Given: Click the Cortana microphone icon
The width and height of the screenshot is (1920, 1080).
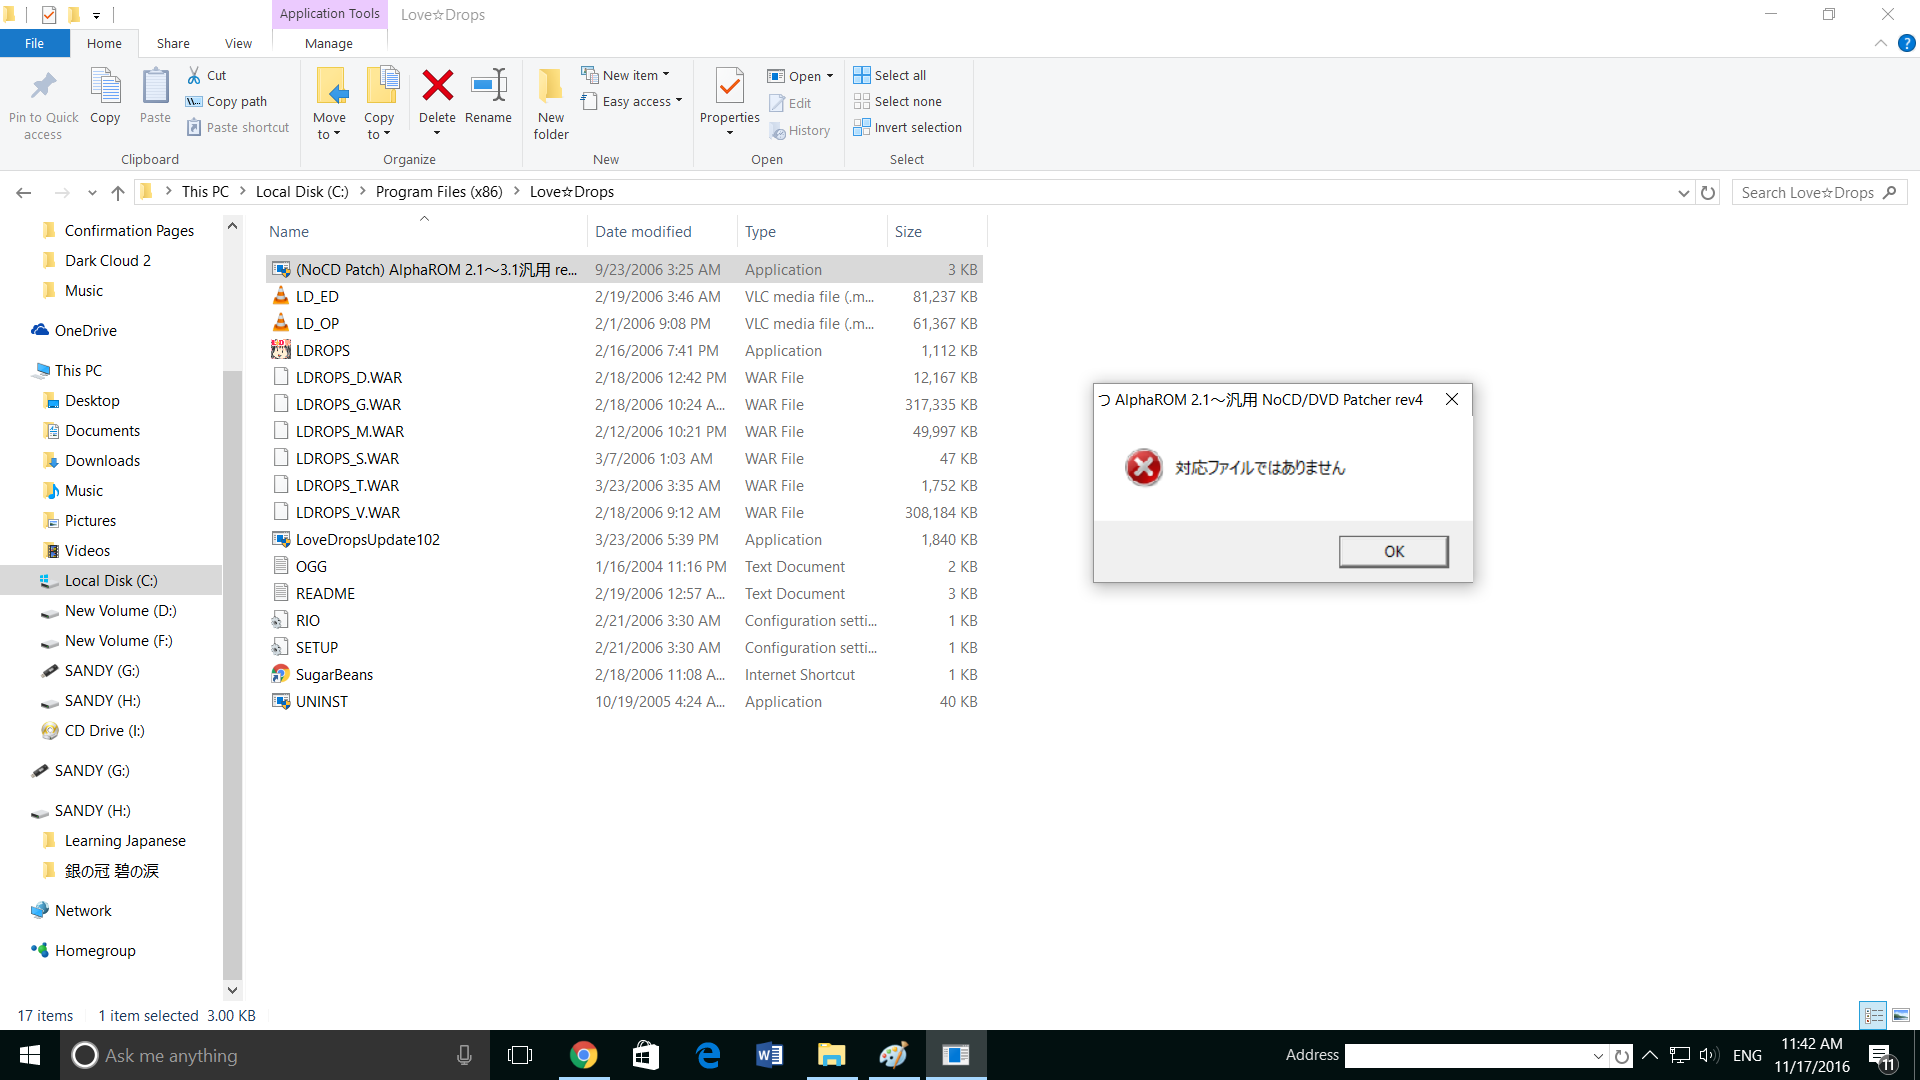Looking at the screenshot, I should click(x=464, y=1055).
